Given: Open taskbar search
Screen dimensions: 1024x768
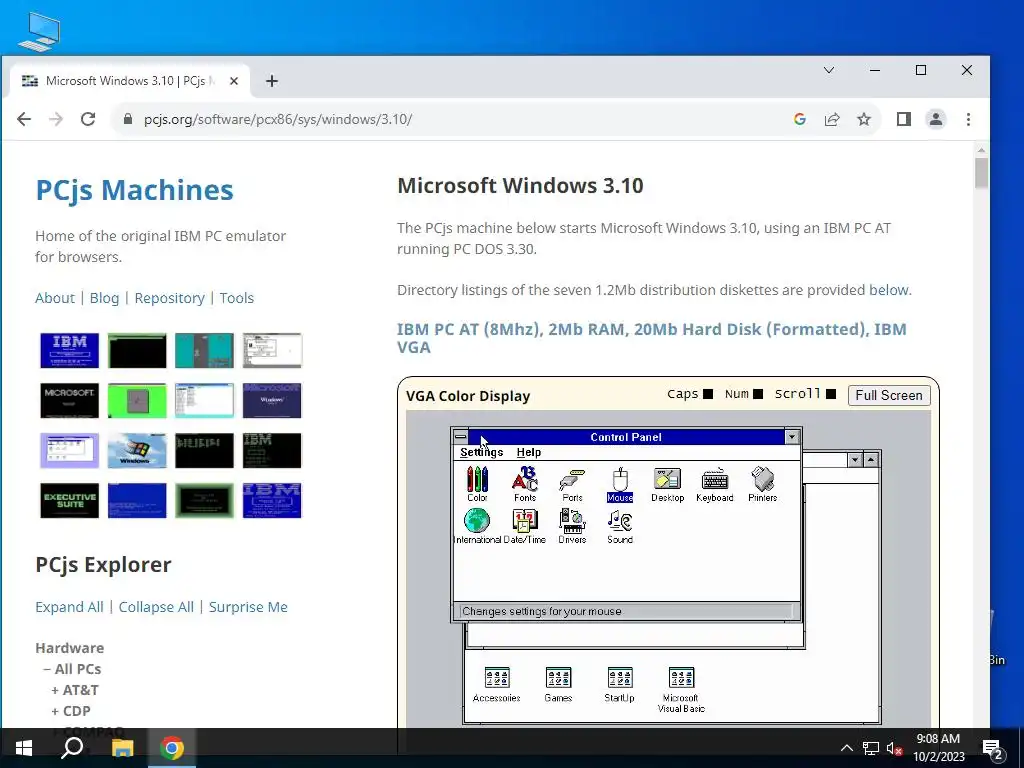Looking at the screenshot, I should (x=72, y=748).
